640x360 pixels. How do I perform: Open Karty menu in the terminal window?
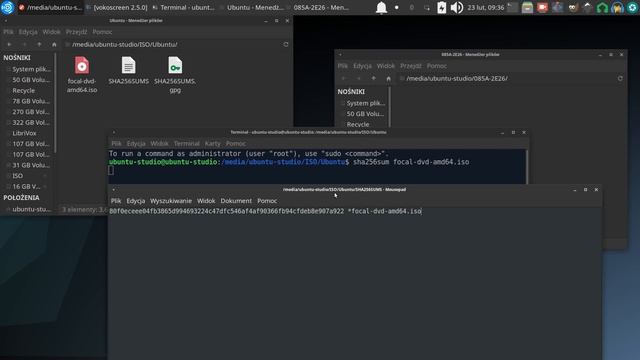[x=213, y=143]
